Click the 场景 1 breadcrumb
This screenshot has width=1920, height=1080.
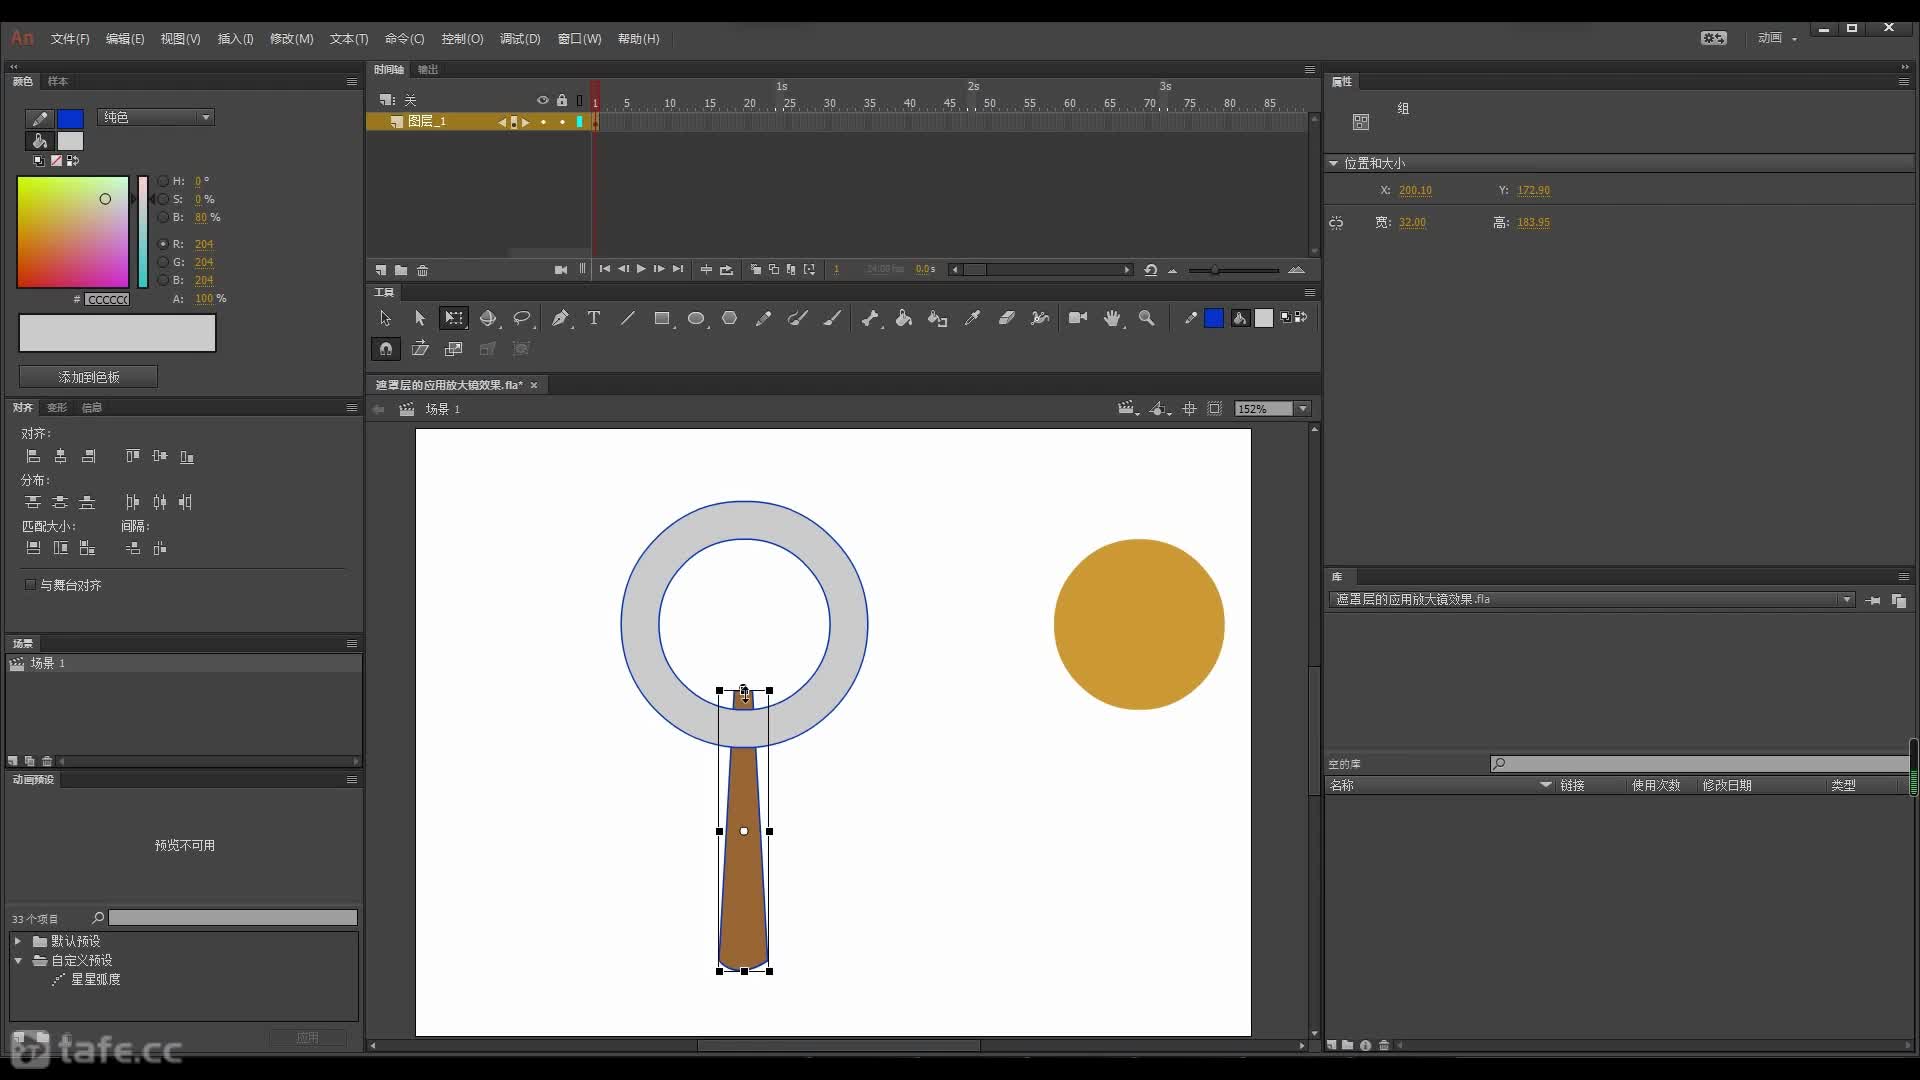click(443, 409)
